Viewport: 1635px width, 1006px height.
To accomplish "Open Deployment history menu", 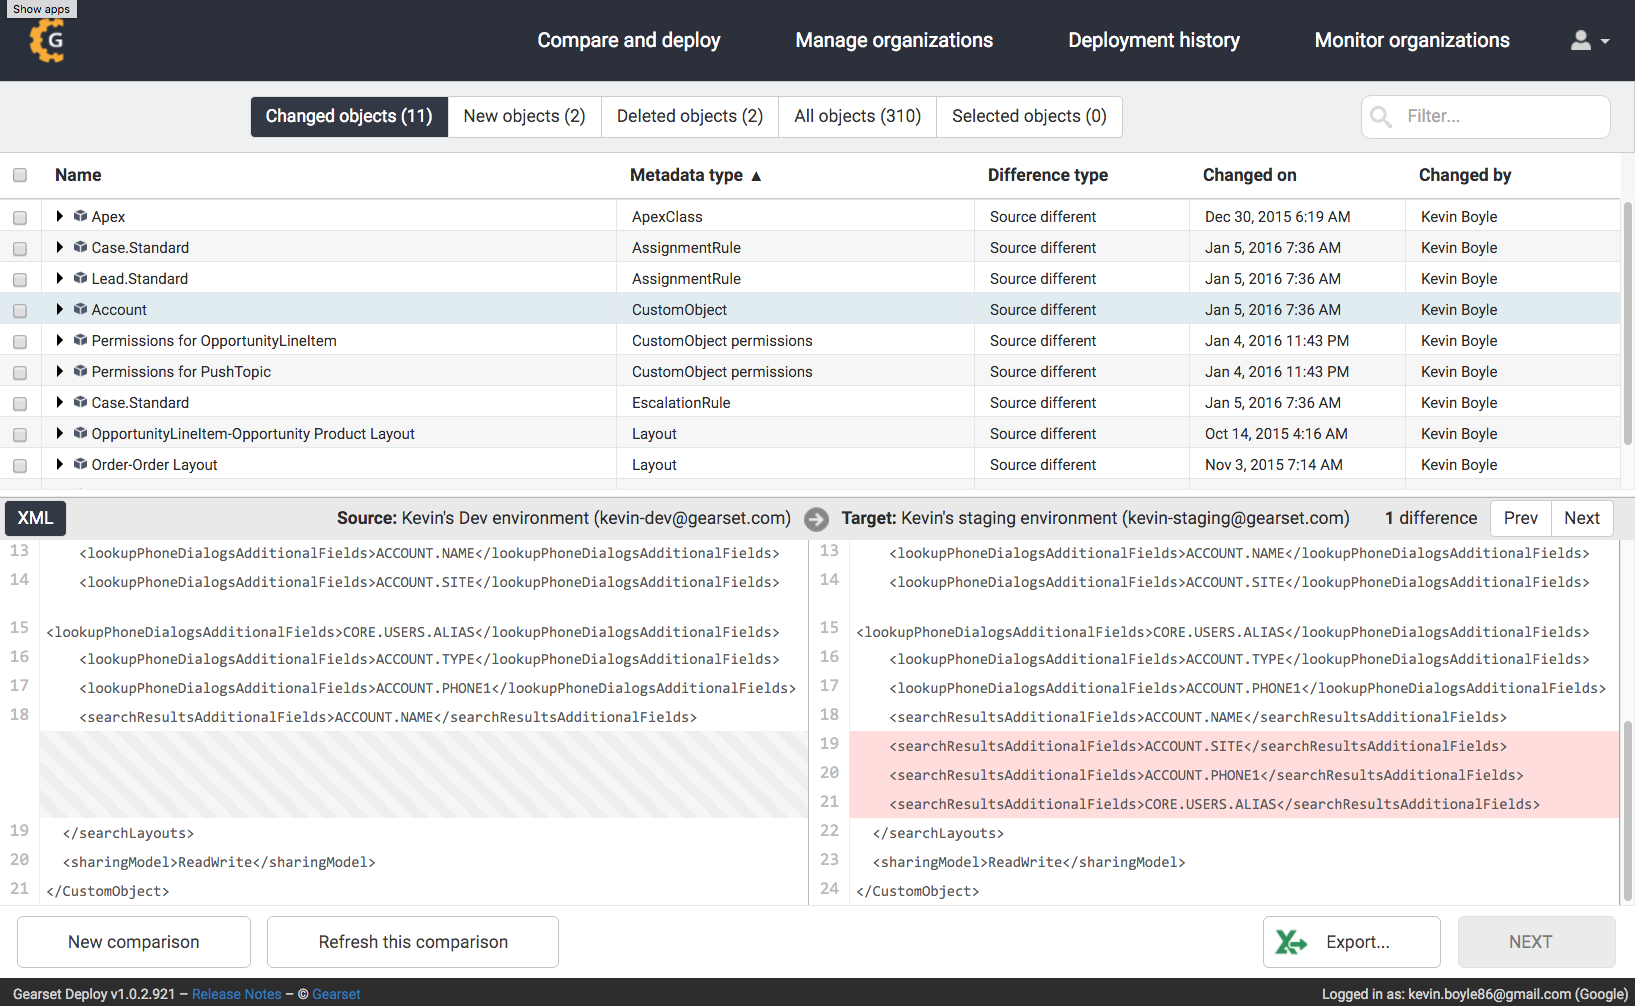I will (1154, 40).
